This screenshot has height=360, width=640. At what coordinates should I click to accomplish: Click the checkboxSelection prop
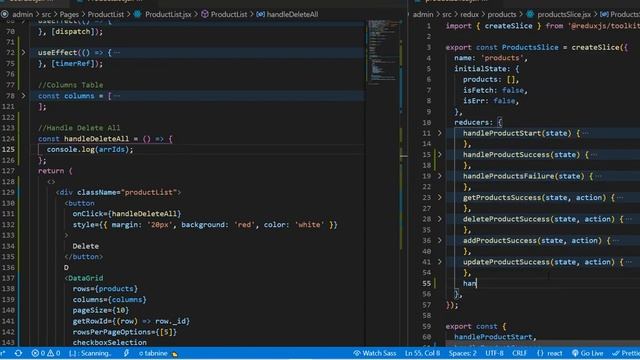109,342
